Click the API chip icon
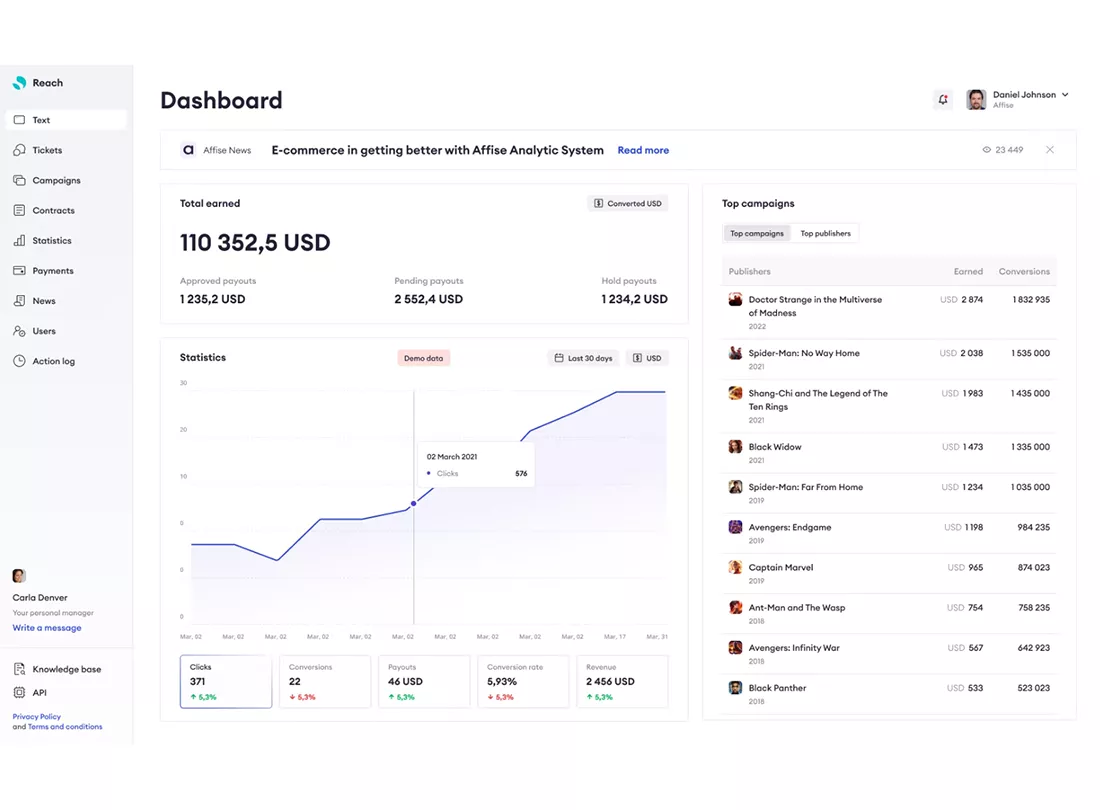 click(x=20, y=693)
